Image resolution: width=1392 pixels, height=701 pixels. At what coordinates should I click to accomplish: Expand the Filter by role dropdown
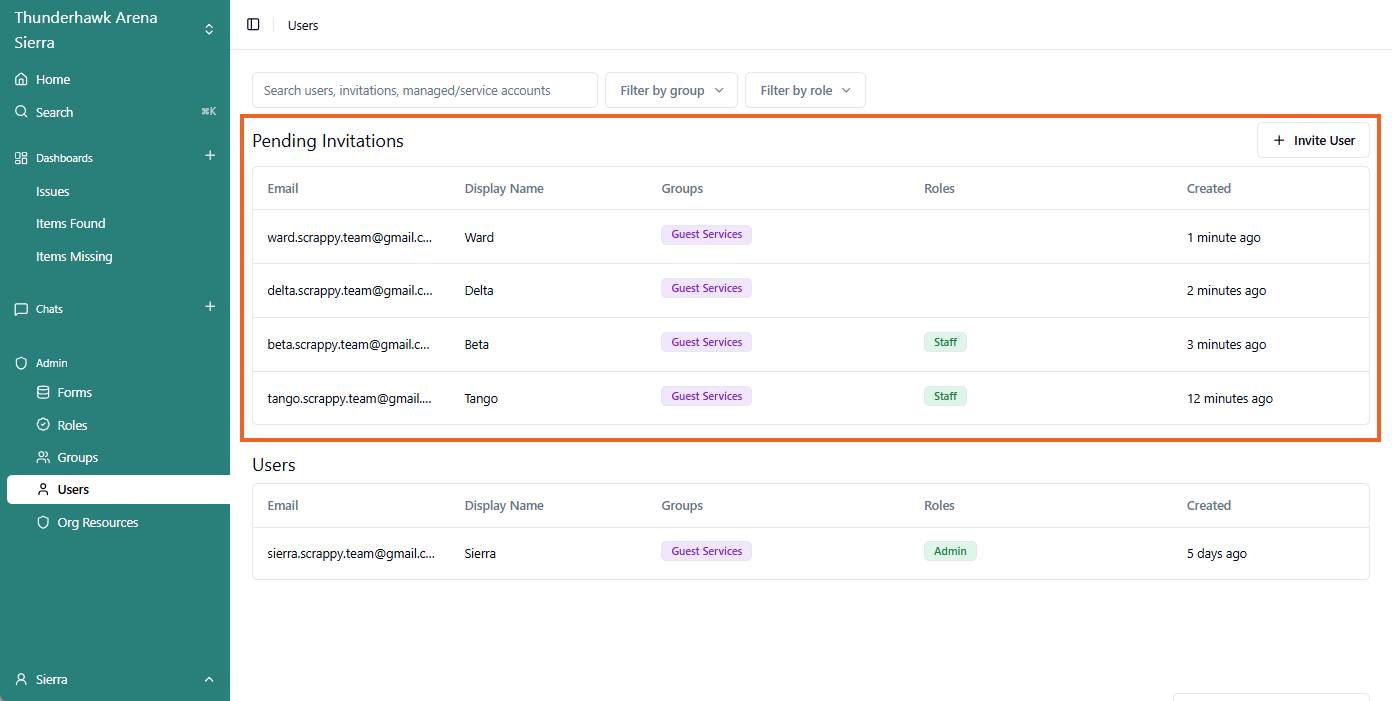pos(805,90)
